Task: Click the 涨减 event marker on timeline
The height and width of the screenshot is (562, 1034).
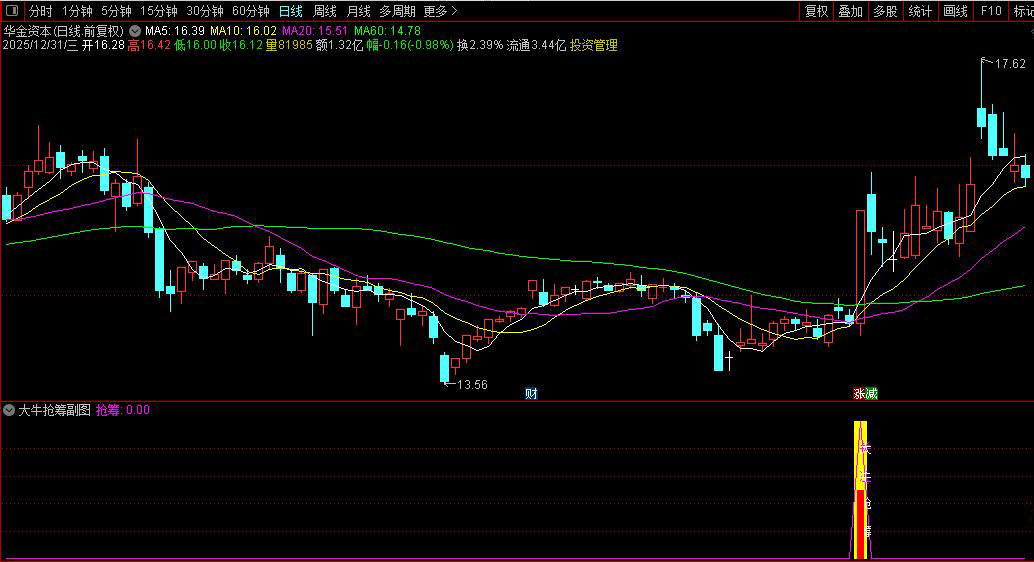Action: click(865, 394)
